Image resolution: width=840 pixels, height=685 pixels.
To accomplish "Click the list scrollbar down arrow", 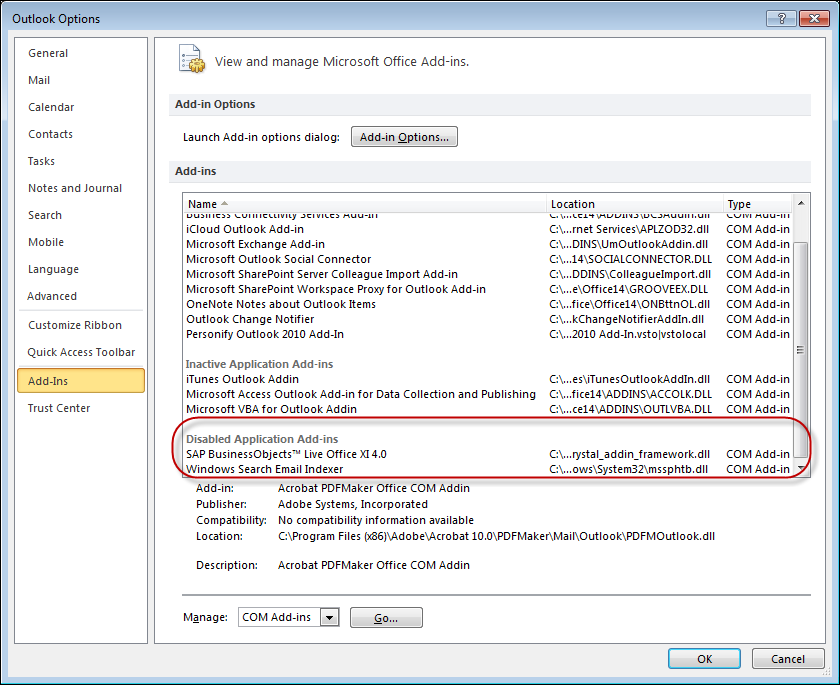I will (801, 468).
